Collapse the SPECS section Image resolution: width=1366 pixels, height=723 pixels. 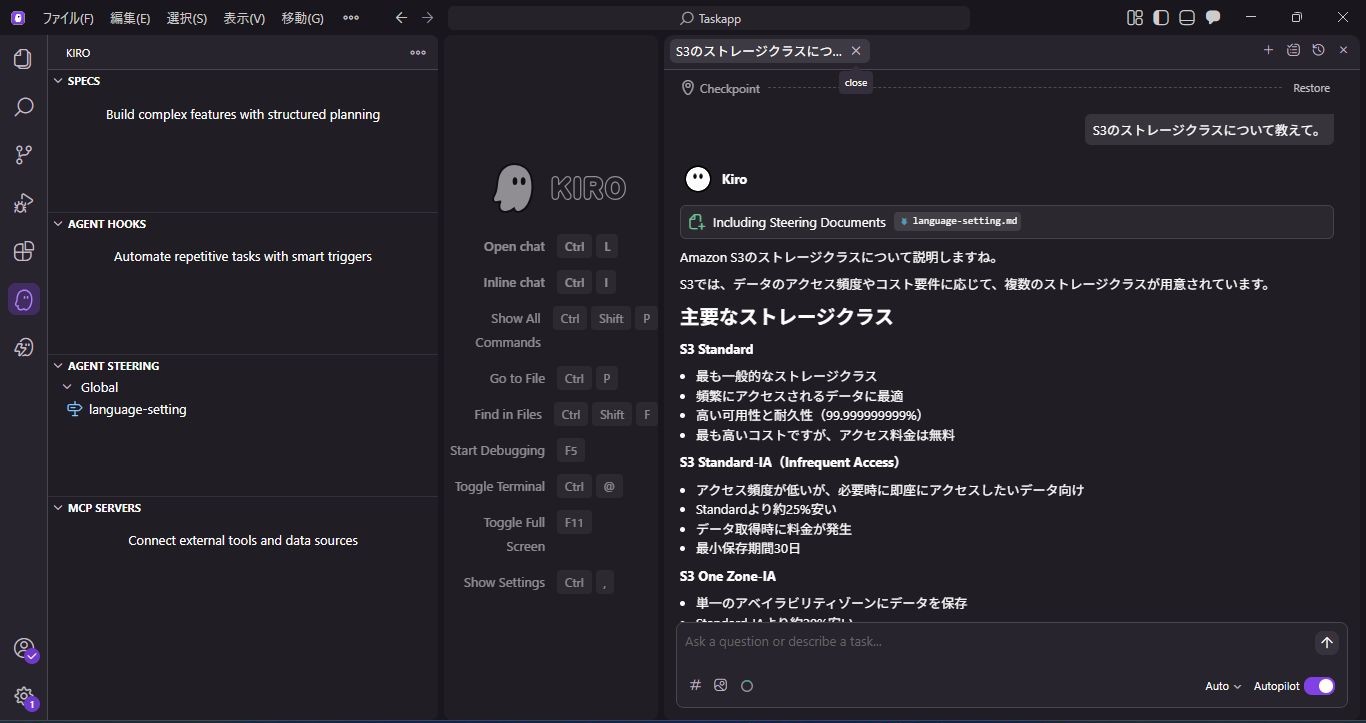58,81
